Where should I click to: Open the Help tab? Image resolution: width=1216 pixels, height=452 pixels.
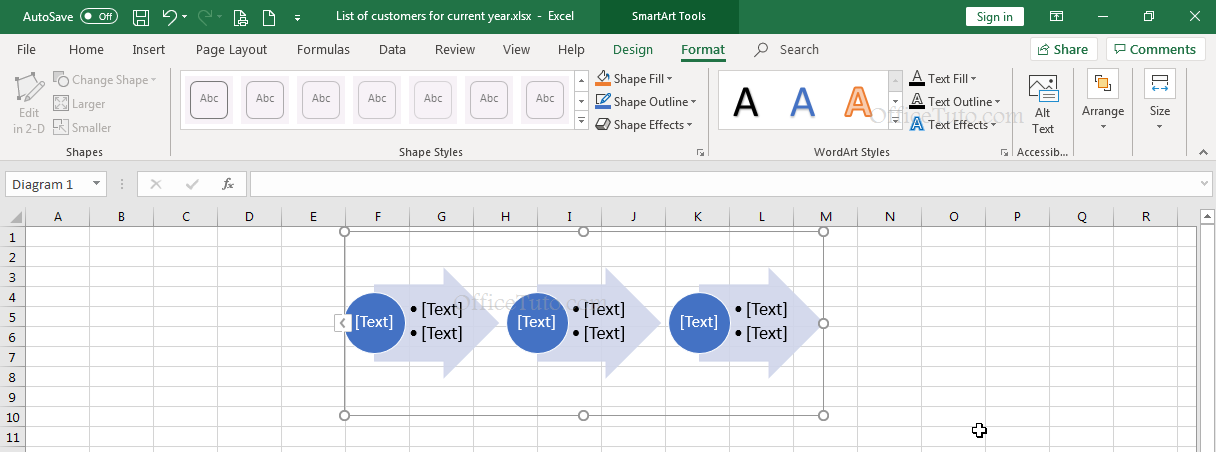coord(571,49)
